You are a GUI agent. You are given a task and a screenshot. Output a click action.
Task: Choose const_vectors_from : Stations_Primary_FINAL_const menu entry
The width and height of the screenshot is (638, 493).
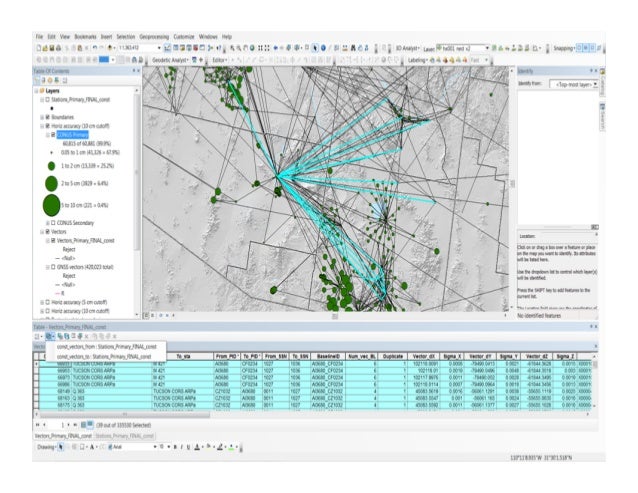107,347
